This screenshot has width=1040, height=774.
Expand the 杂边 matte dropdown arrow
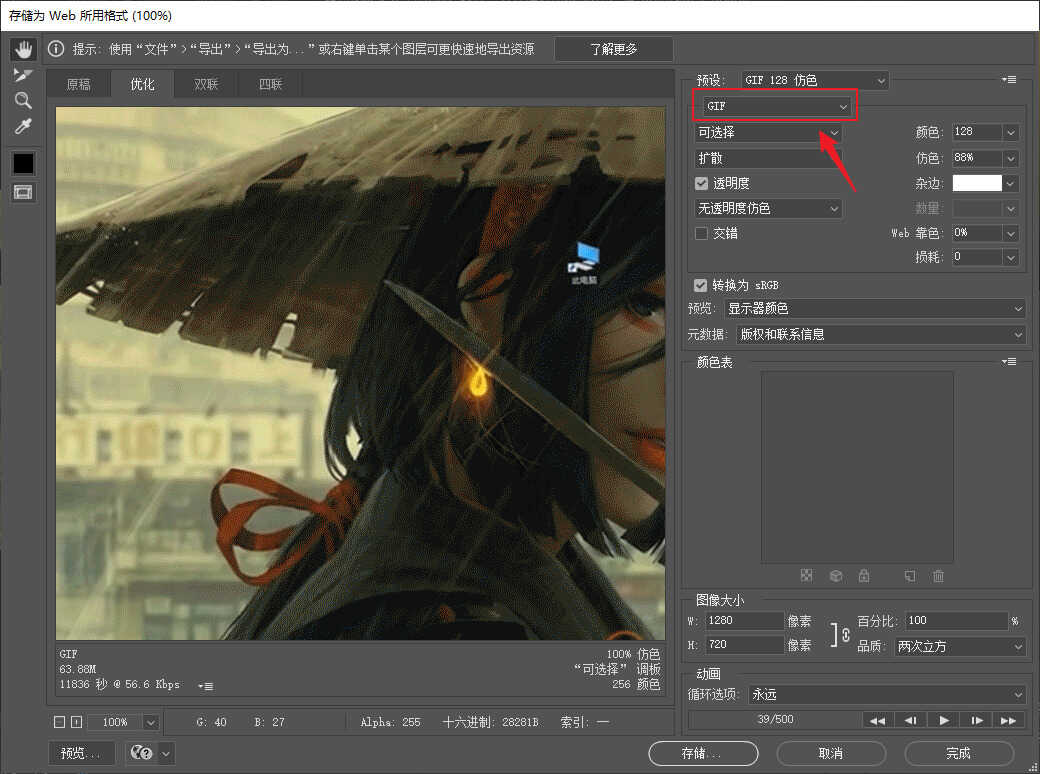tap(1010, 184)
